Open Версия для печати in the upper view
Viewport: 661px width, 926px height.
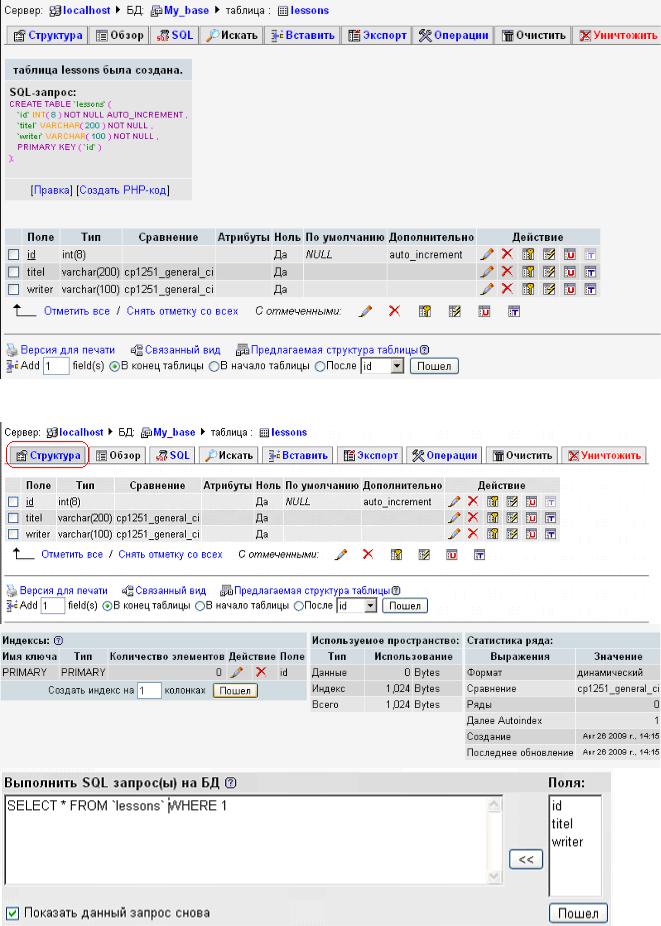(x=67, y=350)
